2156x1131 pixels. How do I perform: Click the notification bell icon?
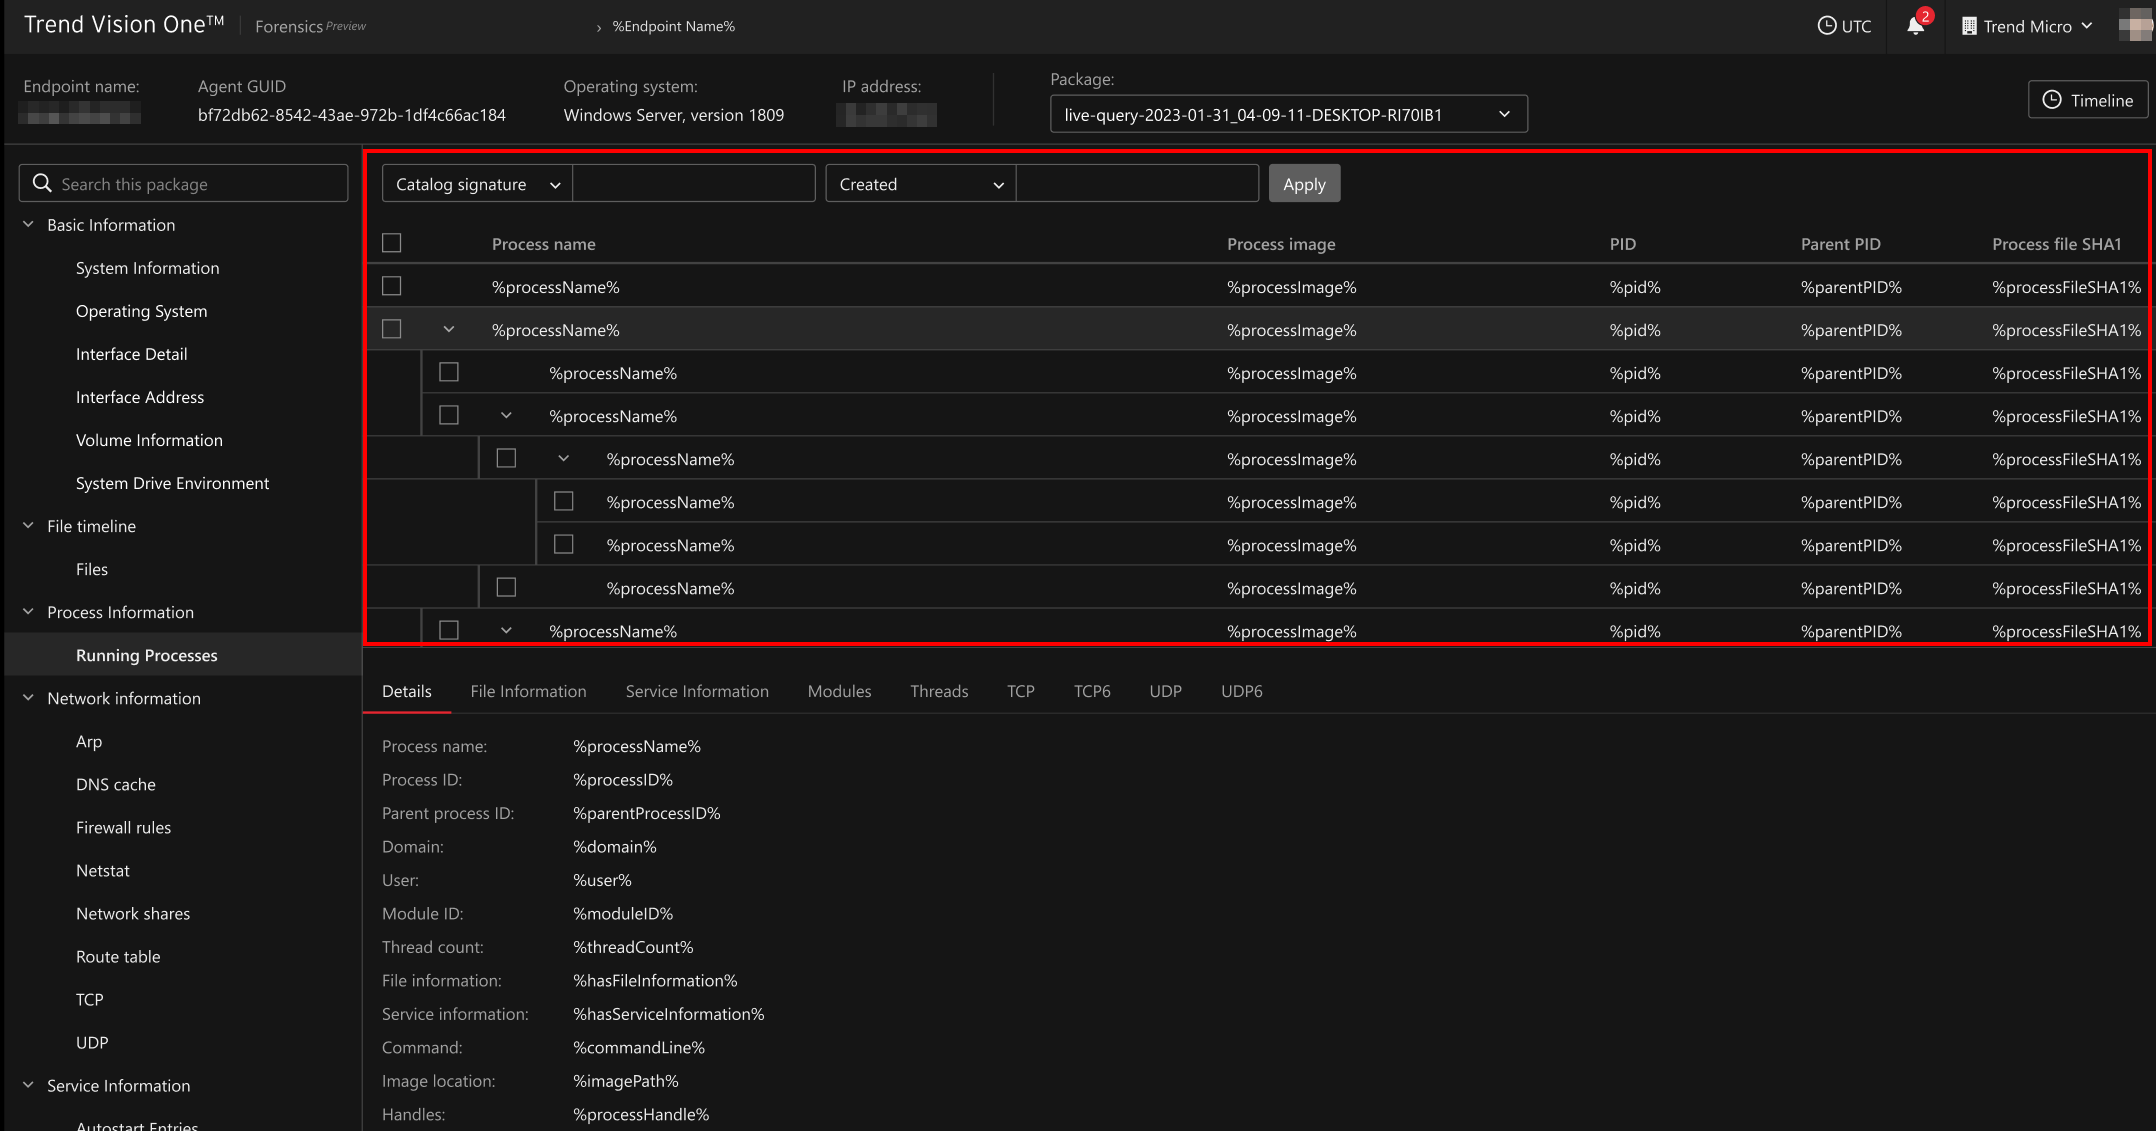pos(1915,26)
